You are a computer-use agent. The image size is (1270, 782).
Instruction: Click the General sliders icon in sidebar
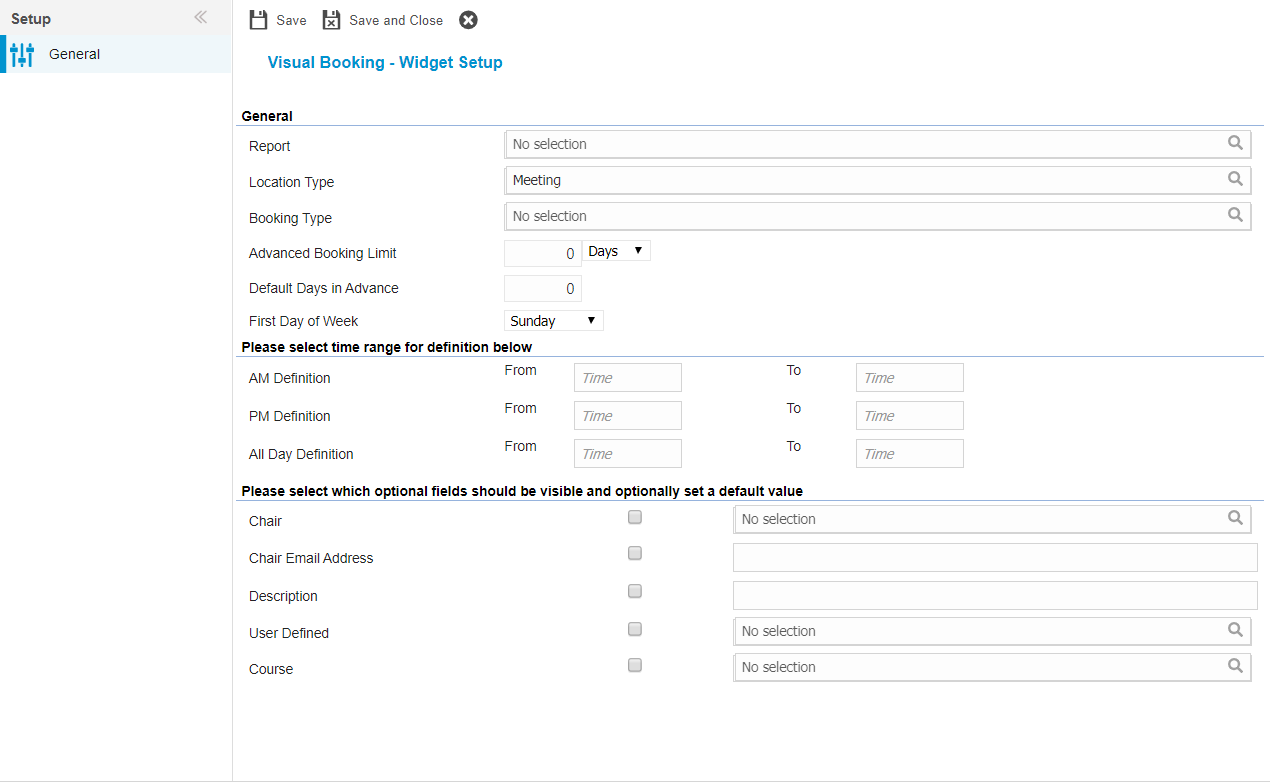point(22,54)
